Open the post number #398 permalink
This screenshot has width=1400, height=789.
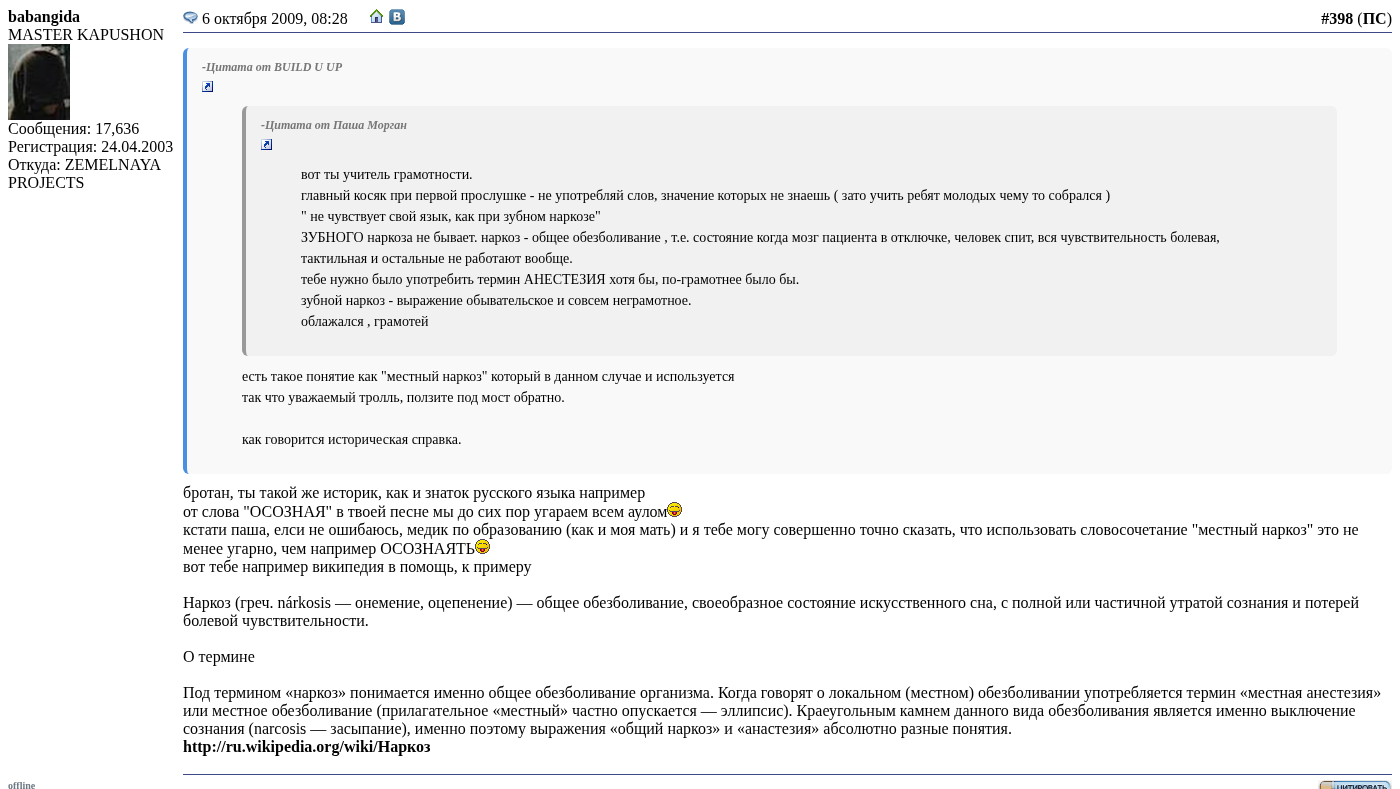(1336, 19)
